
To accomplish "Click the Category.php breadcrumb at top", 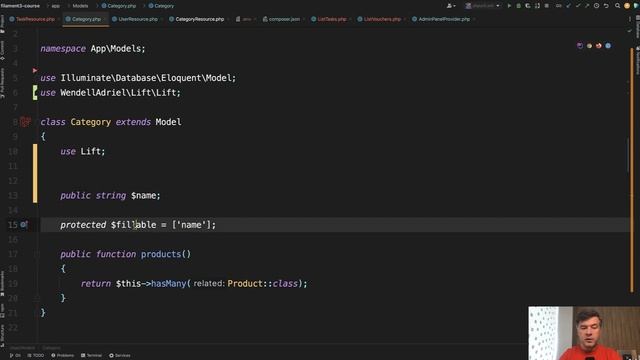I will tap(119, 6).
